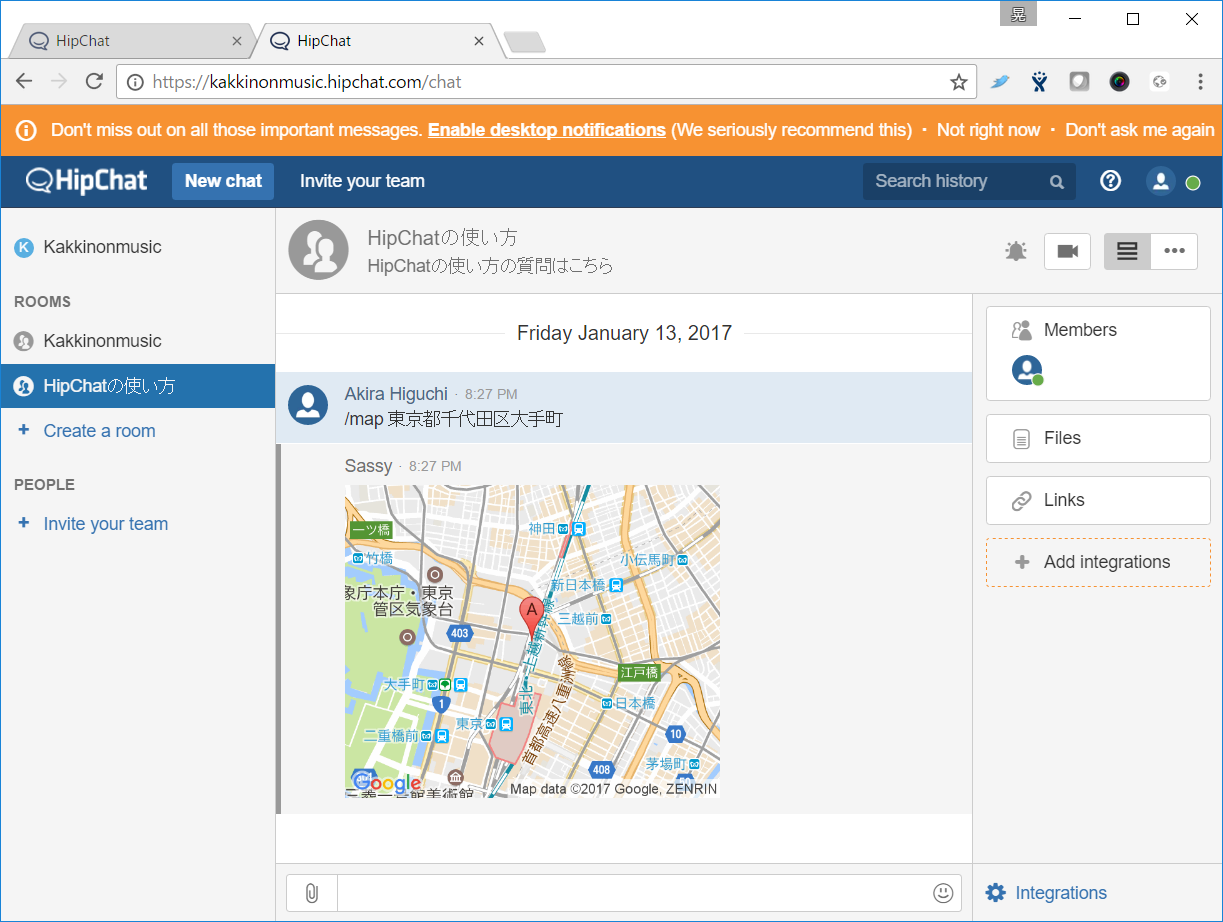Open the room actions ellipsis menu
This screenshot has height=922, width=1223.
coord(1174,252)
